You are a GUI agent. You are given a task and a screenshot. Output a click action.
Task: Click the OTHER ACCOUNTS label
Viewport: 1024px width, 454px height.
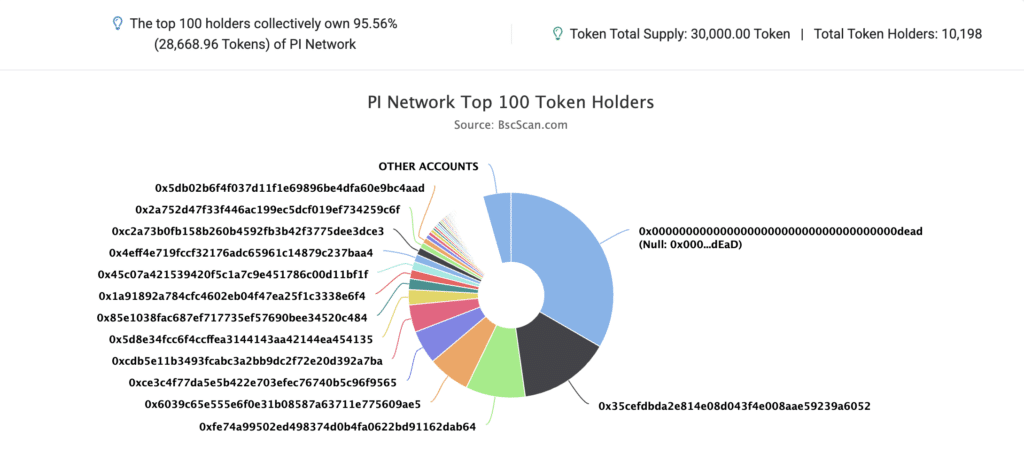428,167
